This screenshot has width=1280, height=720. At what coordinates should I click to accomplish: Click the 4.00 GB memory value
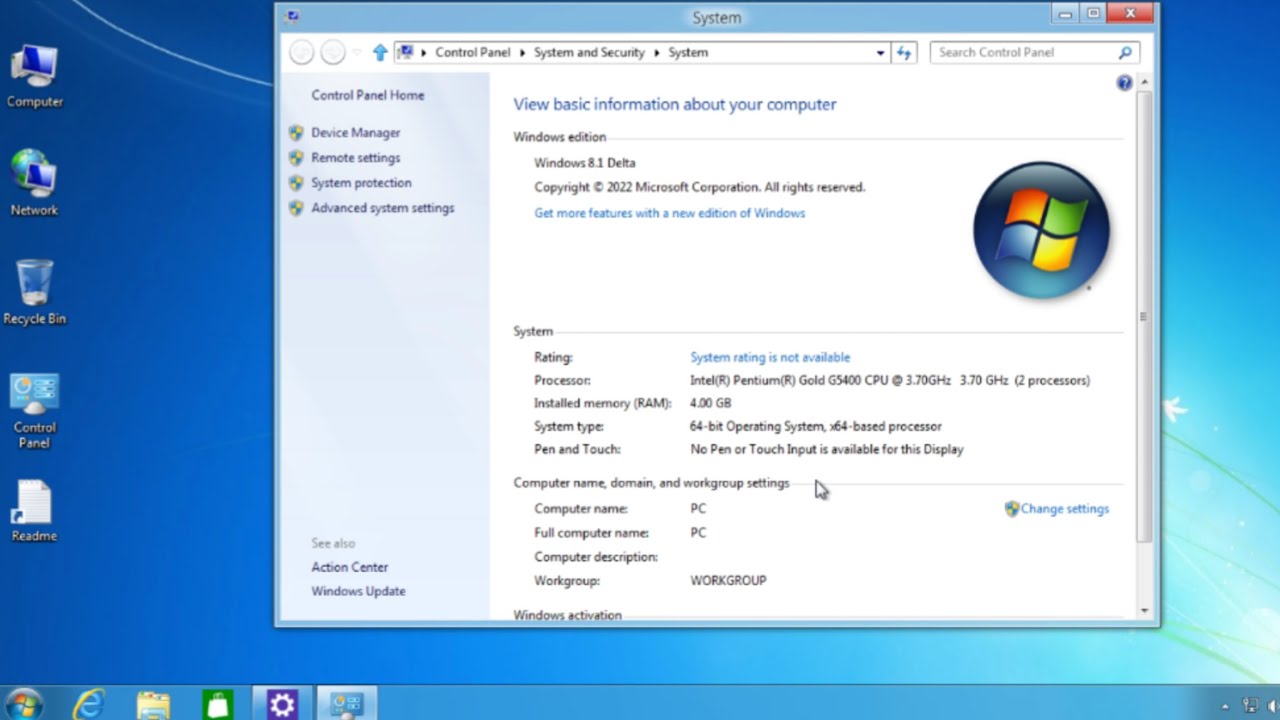[710, 403]
